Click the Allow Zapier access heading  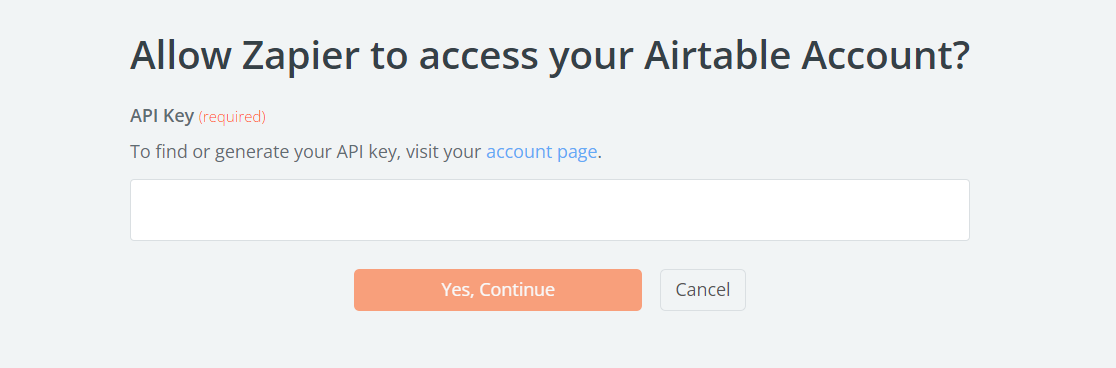tap(549, 56)
